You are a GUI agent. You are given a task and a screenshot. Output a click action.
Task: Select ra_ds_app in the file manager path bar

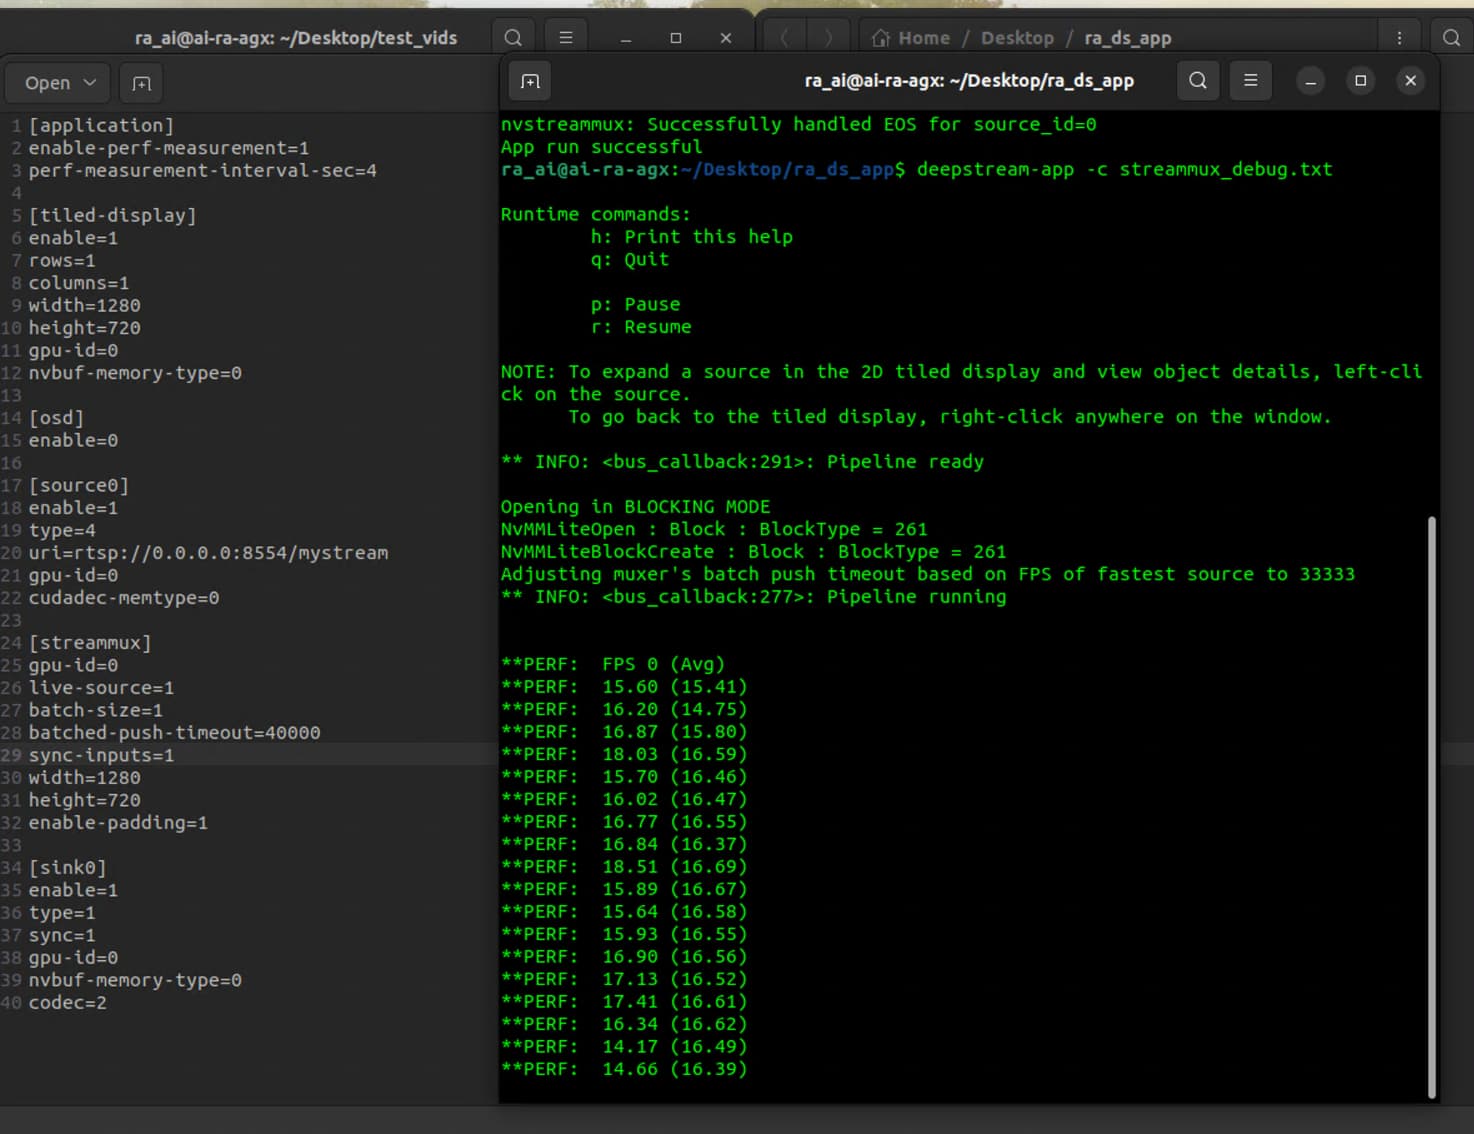tap(1127, 38)
